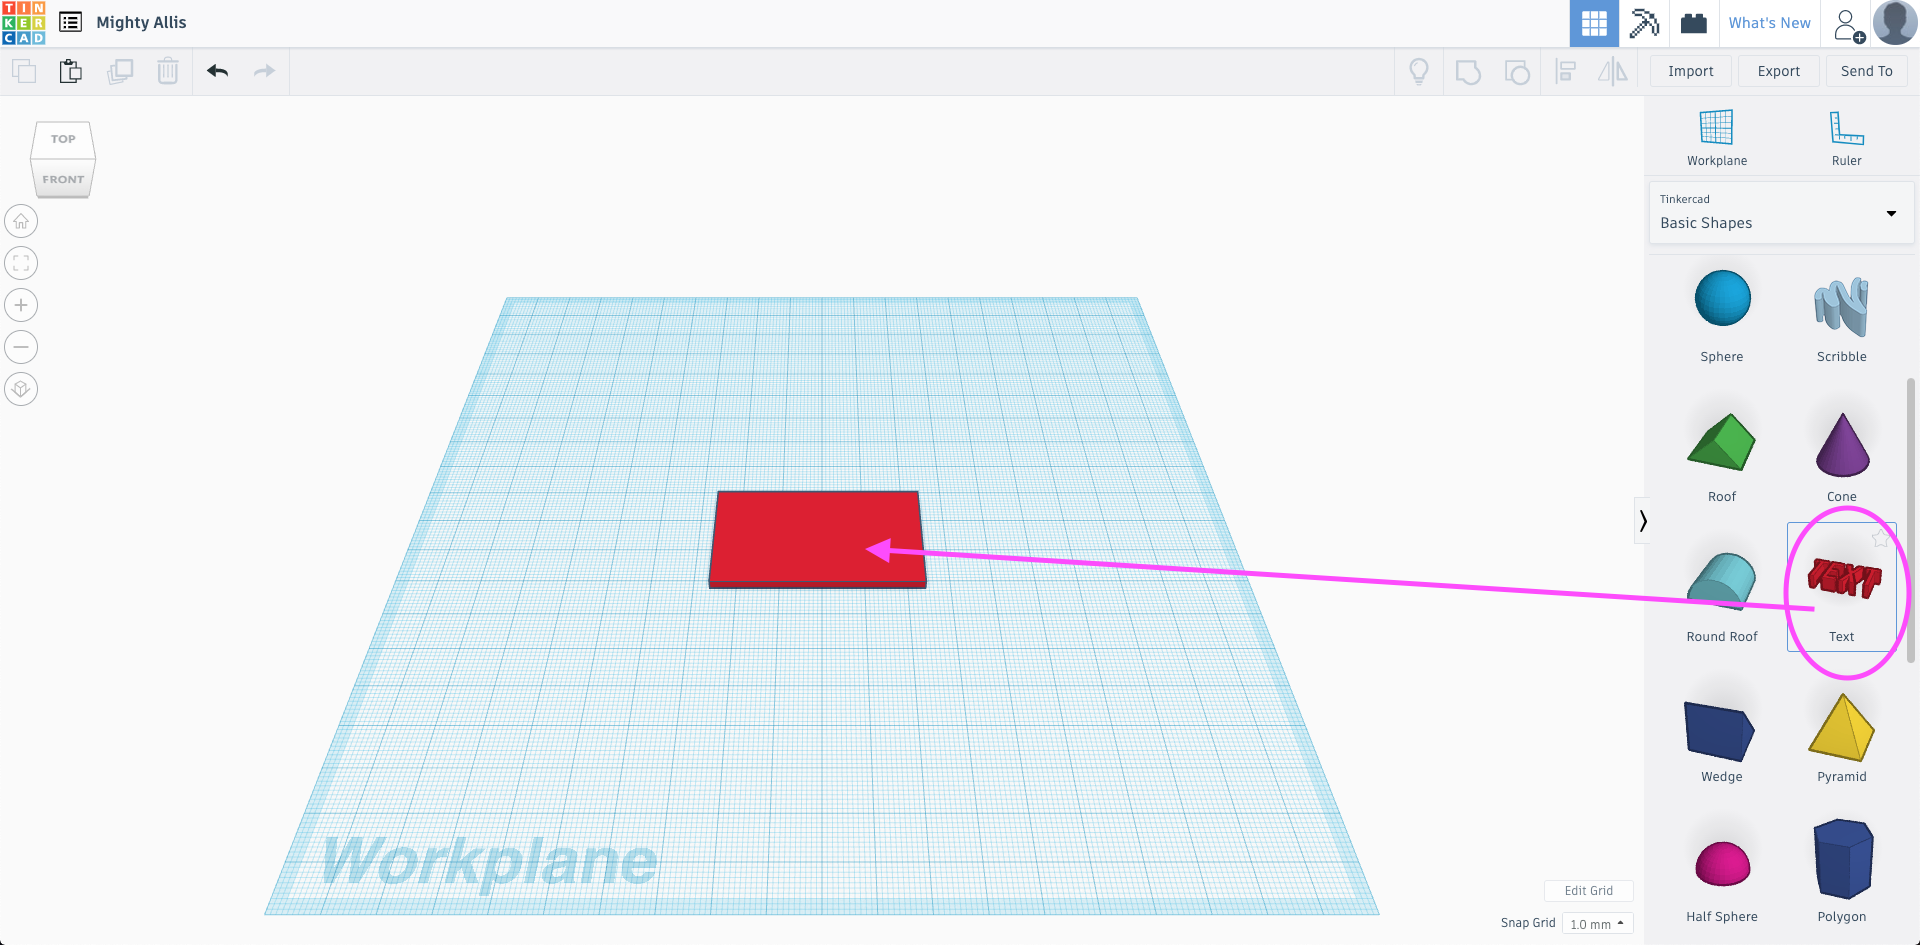Open the What's New menu
This screenshot has height=945, width=1920.
click(x=1769, y=22)
